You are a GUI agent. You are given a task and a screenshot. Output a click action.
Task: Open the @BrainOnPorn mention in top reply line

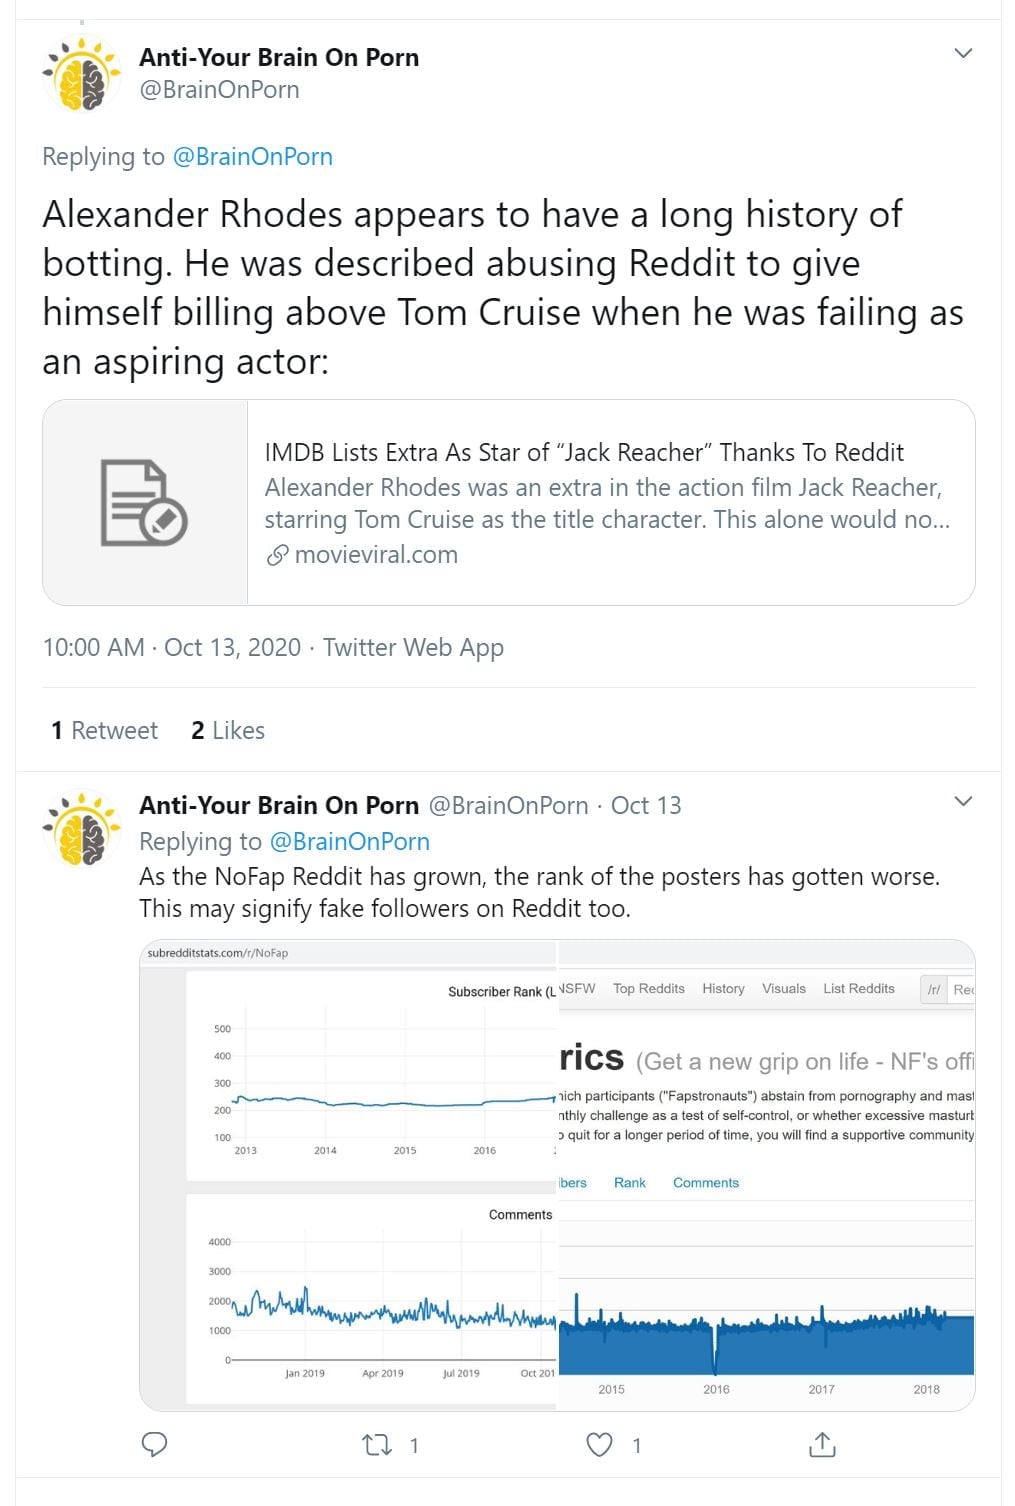point(252,157)
